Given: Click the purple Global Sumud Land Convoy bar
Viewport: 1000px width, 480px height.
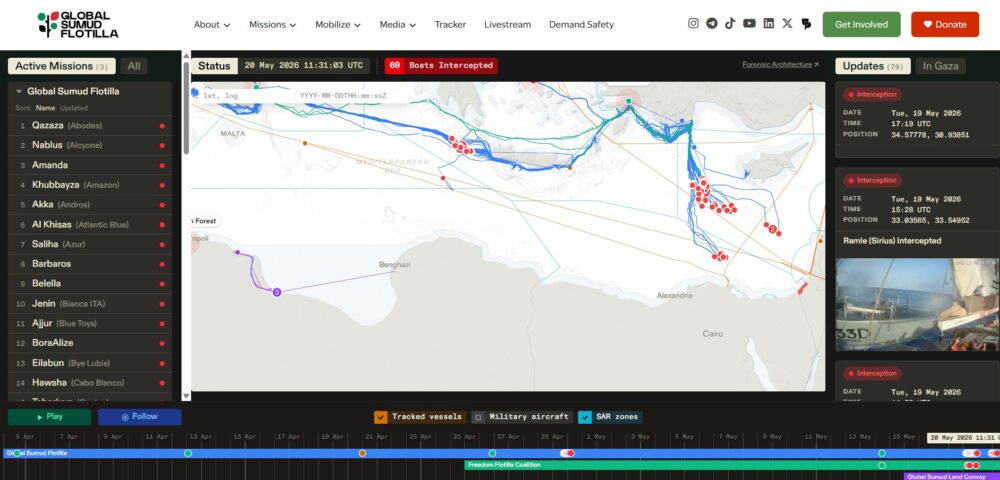Looking at the screenshot, I should [x=952, y=476].
